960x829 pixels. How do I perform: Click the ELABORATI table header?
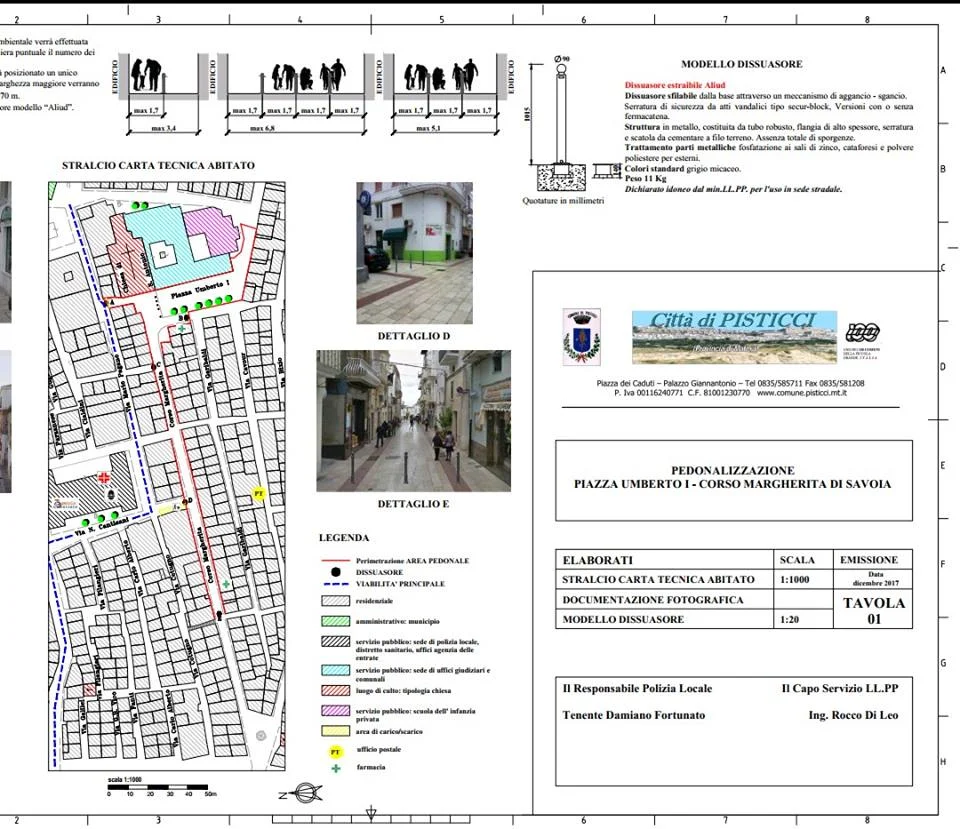pos(598,560)
